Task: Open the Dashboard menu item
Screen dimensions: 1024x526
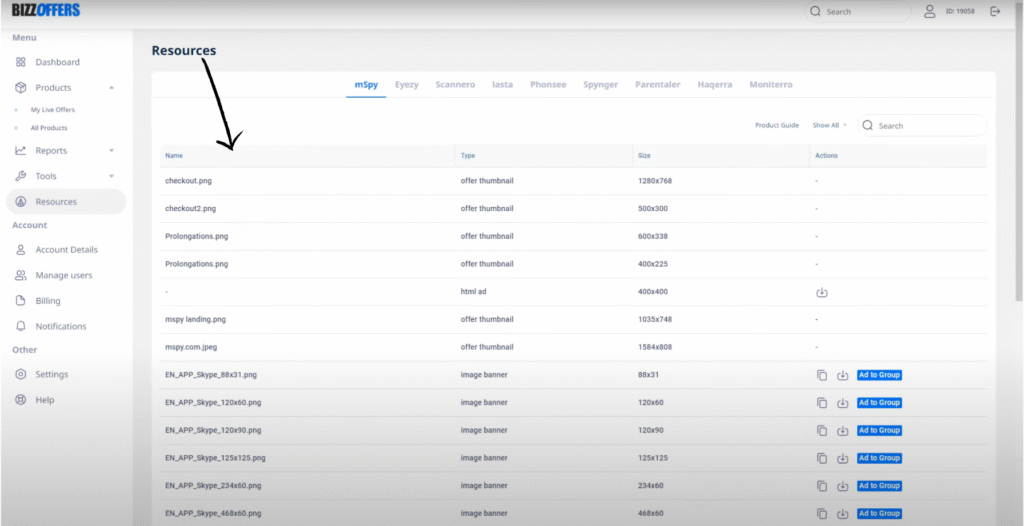Action: click(57, 62)
